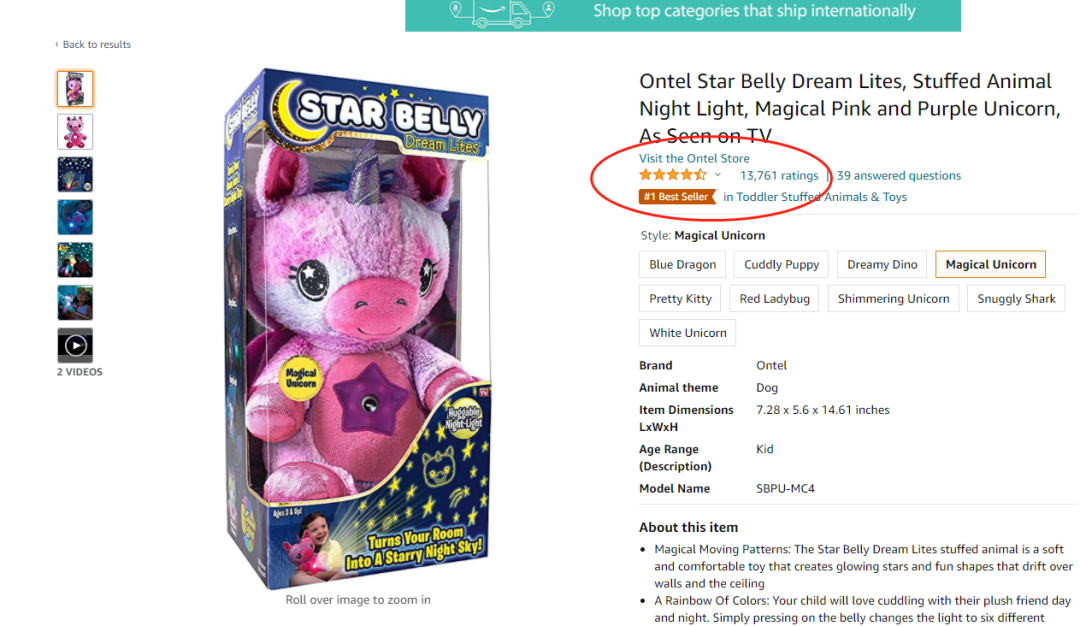Choose the Dreamy Dino style
1080x626 pixels.
point(882,265)
